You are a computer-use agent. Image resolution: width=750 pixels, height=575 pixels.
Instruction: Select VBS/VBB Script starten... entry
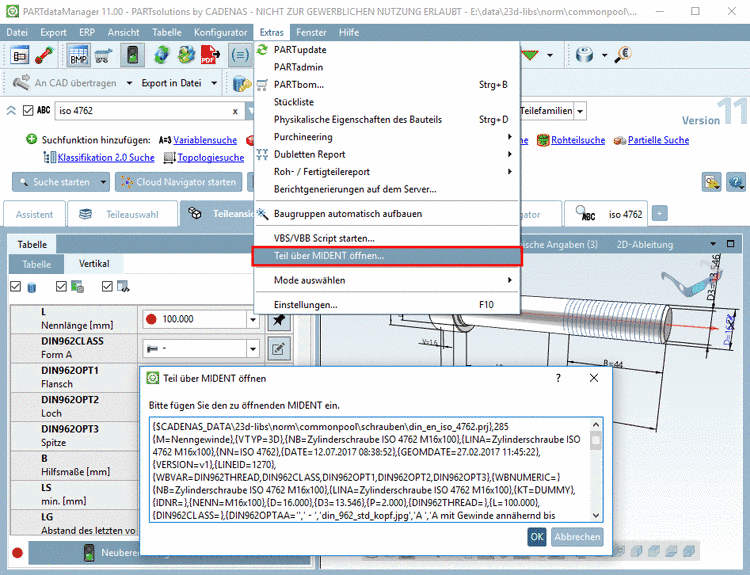pos(387,238)
